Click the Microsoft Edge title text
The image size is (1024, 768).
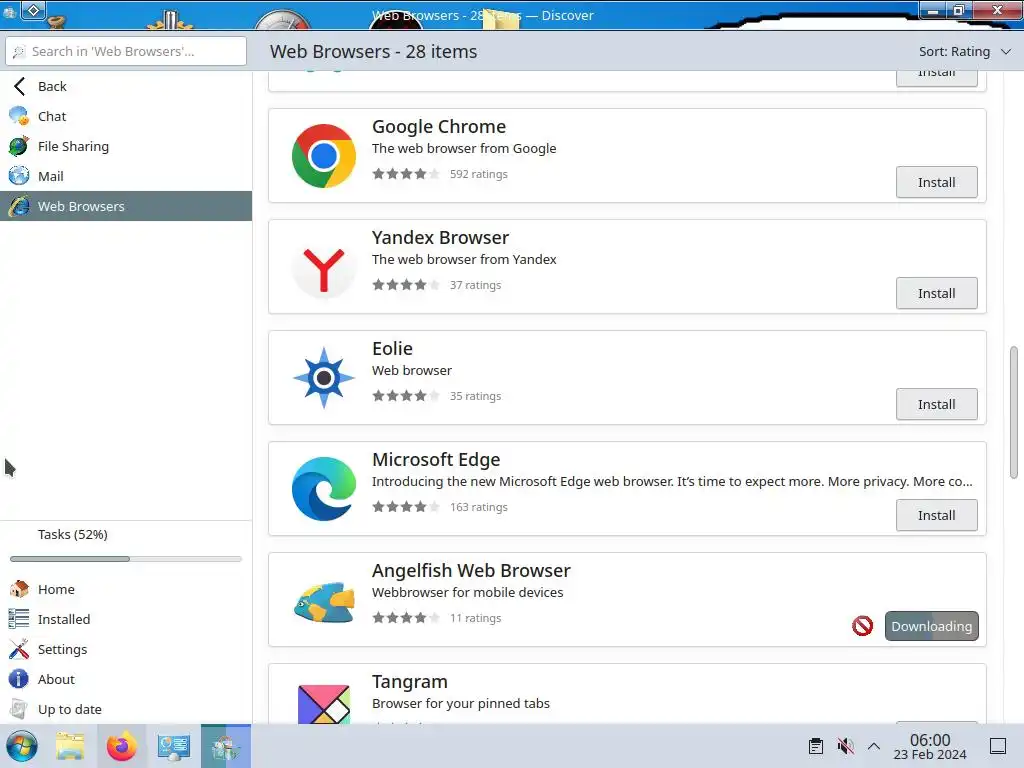[x=436, y=460]
